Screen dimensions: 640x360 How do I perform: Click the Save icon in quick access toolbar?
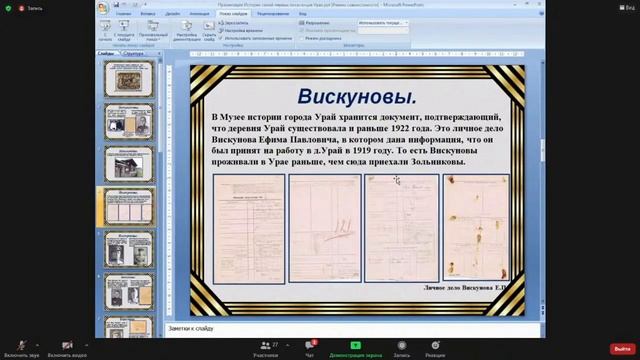point(116,4)
